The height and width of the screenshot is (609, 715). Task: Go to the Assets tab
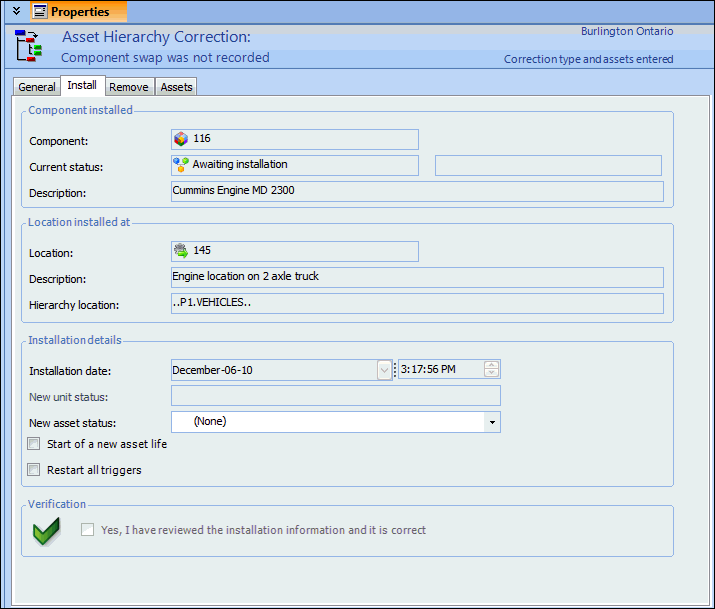(x=177, y=87)
